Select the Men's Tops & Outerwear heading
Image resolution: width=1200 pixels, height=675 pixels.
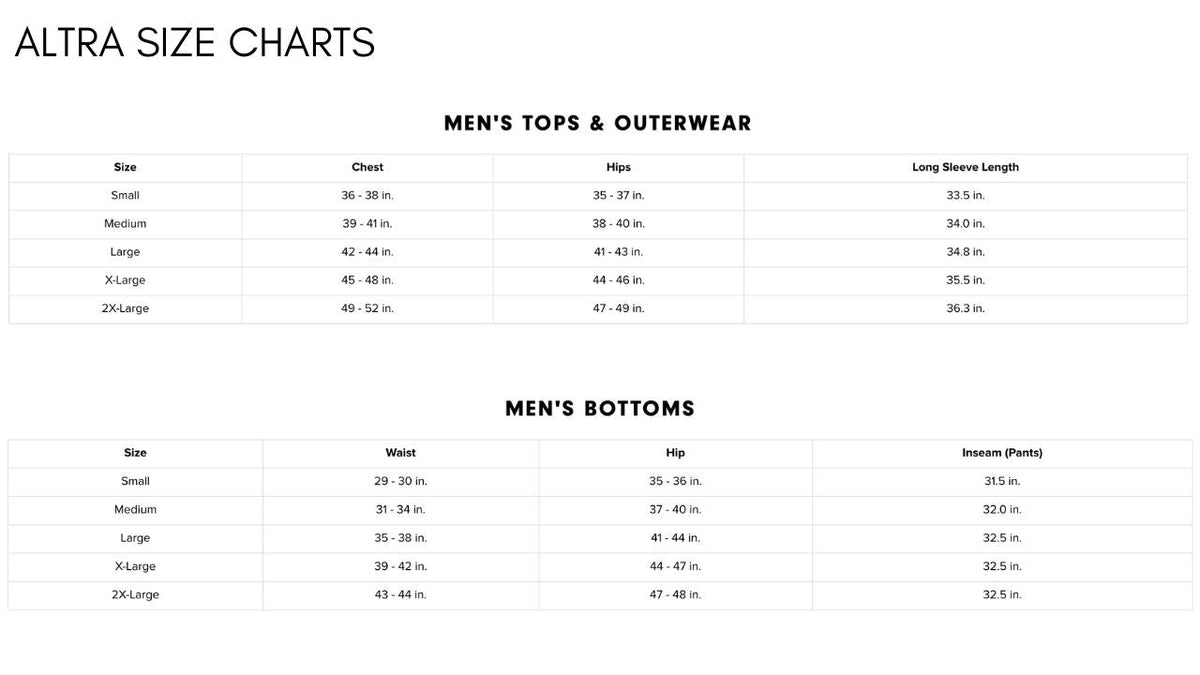(x=598, y=123)
